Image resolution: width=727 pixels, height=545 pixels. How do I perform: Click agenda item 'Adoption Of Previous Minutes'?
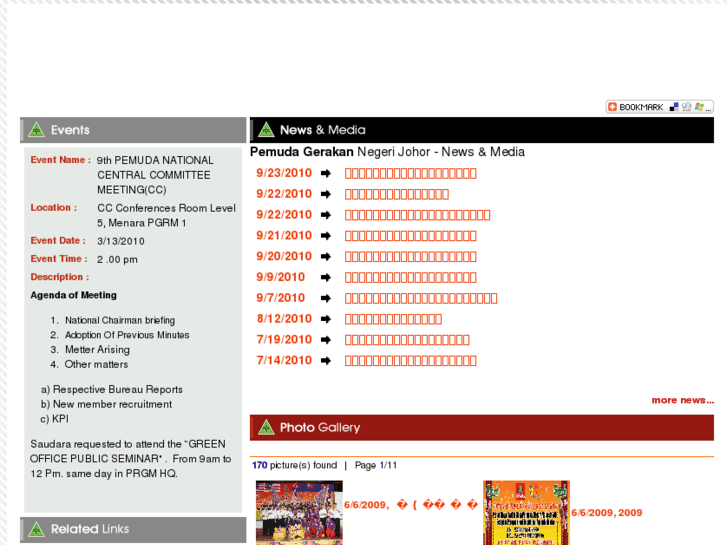click(x=127, y=335)
